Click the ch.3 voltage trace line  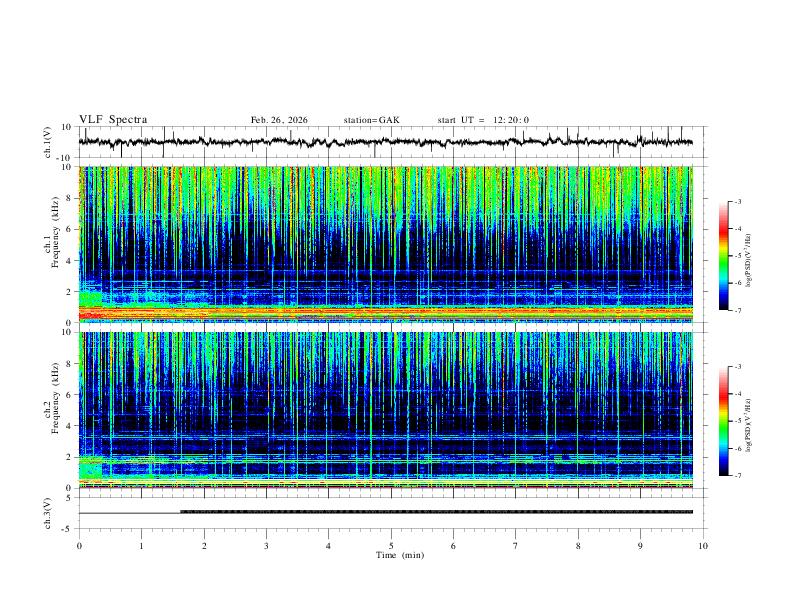point(386,512)
